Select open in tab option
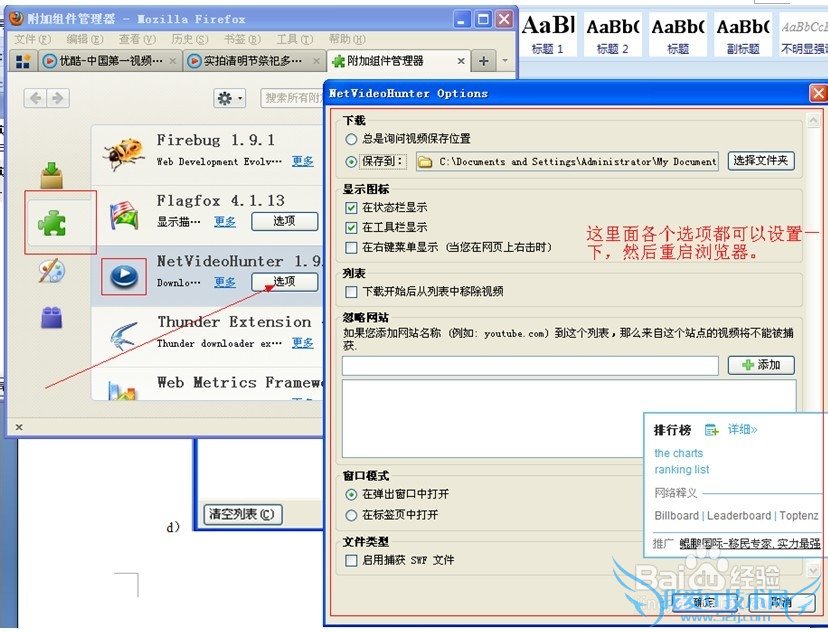Image resolution: width=828 pixels, height=632 pixels. (x=351, y=515)
